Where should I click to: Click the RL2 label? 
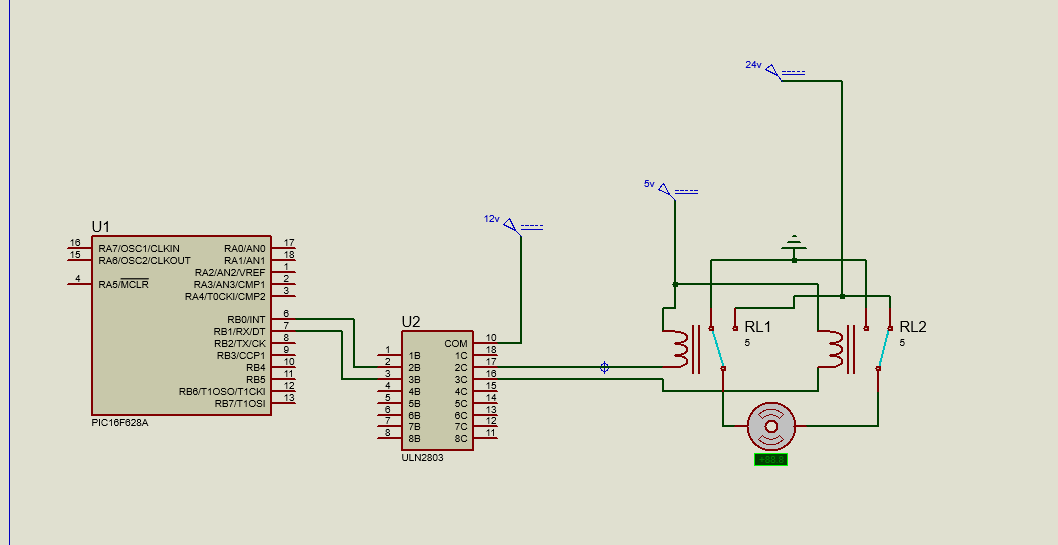tap(913, 327)
